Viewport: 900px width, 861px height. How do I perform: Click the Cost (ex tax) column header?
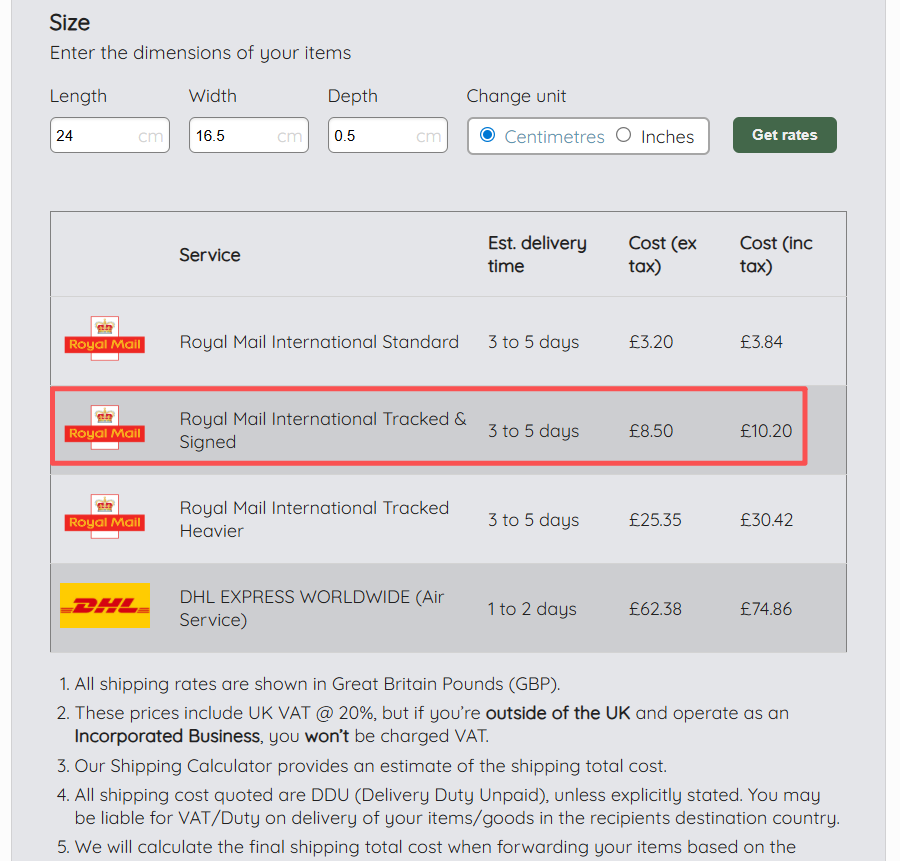[x=662, y=255]
